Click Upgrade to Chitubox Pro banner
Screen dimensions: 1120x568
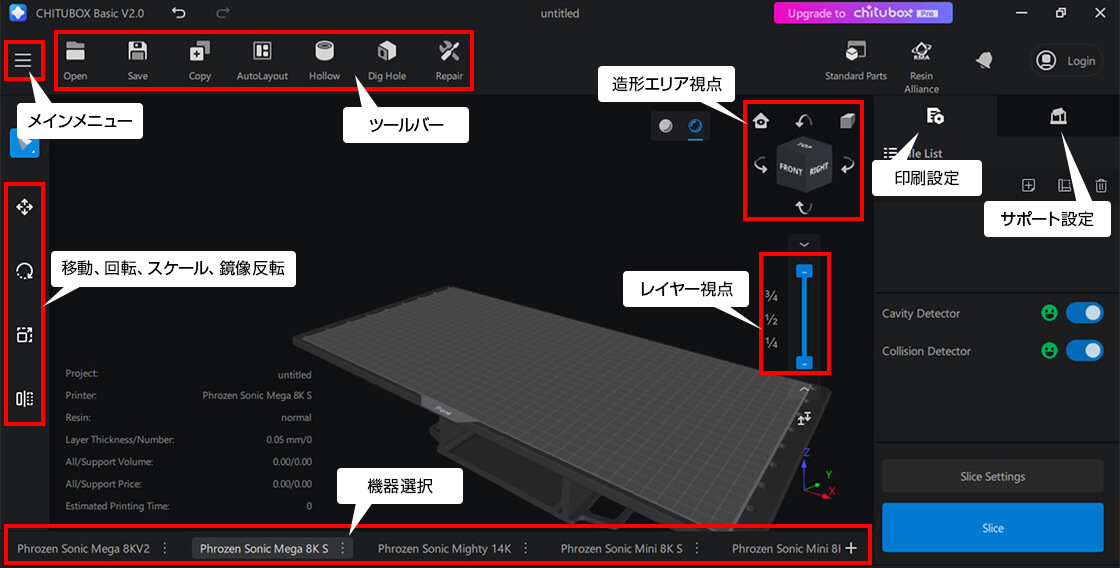pos(863,13)
